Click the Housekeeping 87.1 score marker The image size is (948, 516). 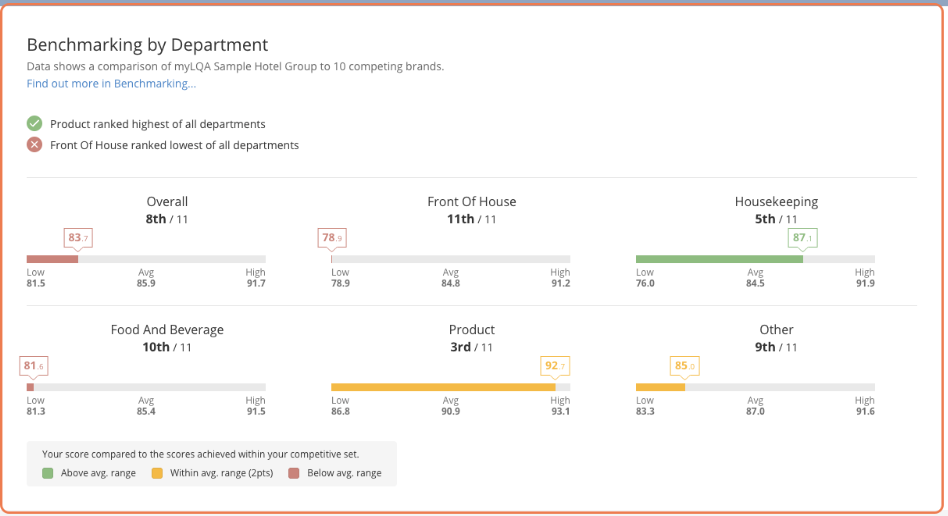(802, 238)
